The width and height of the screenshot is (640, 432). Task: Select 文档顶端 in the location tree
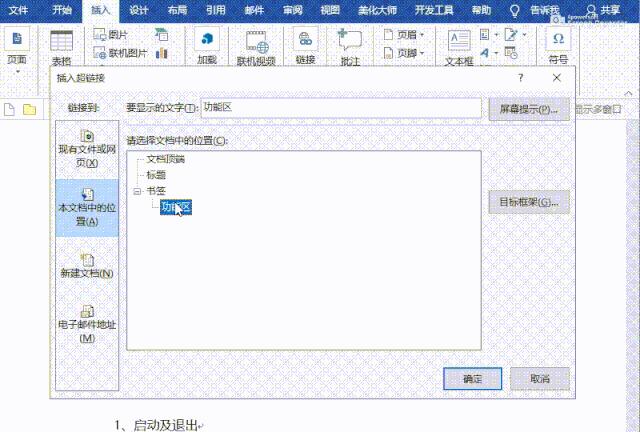[x=166, y=159]
